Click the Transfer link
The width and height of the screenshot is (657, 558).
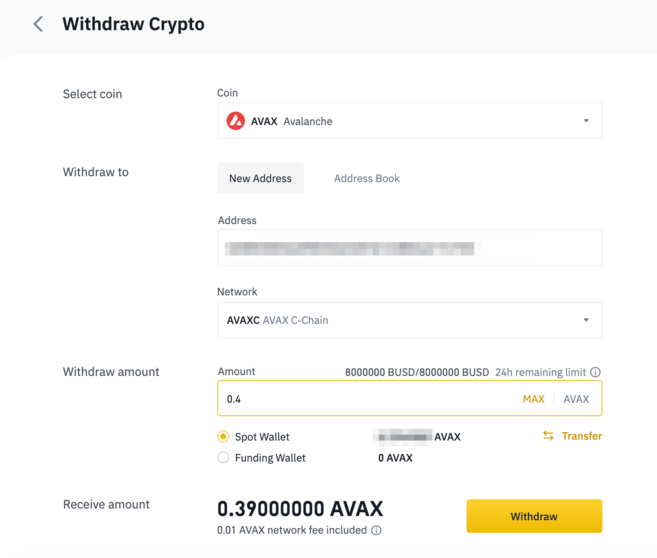582,436
